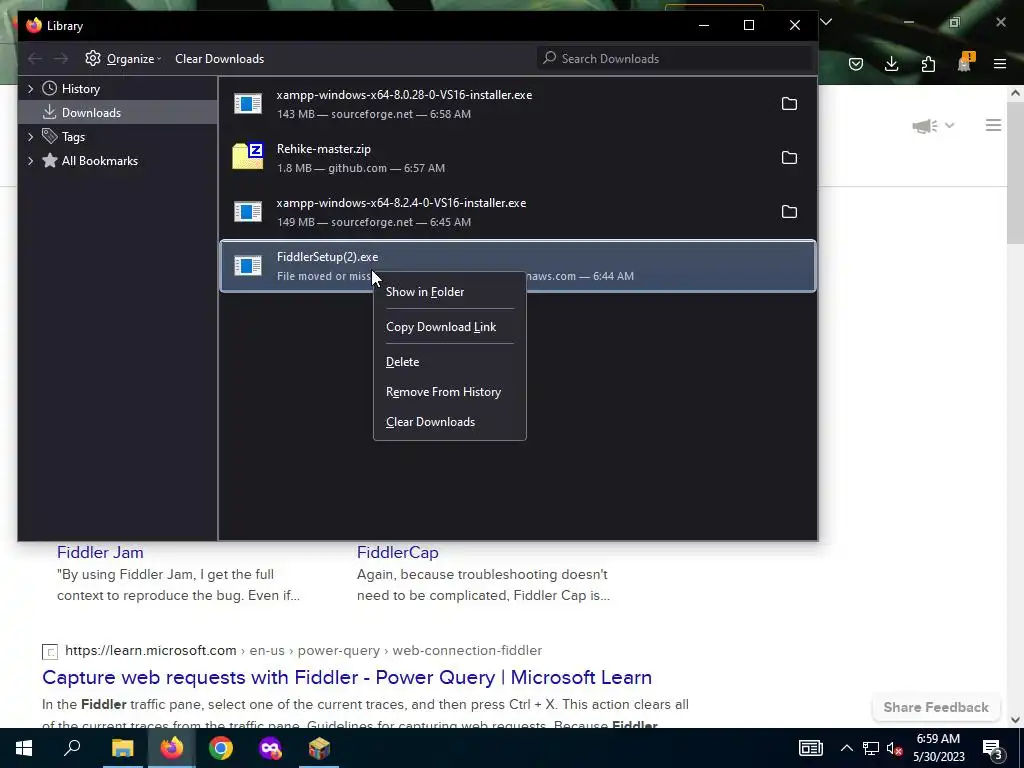Image resolution: width=1024 pixels, height=768 pixels.
Task: Open File Explorer from taskbar
Action: [x=122, y=748]
